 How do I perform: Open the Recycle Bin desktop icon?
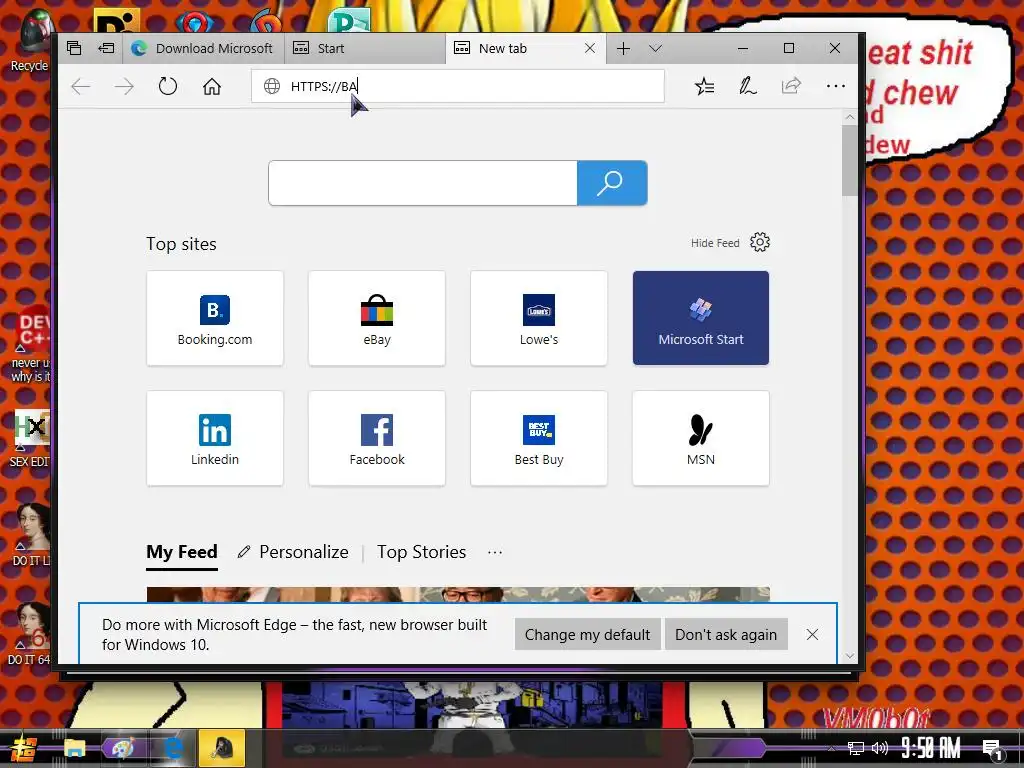tap(29, 40)
